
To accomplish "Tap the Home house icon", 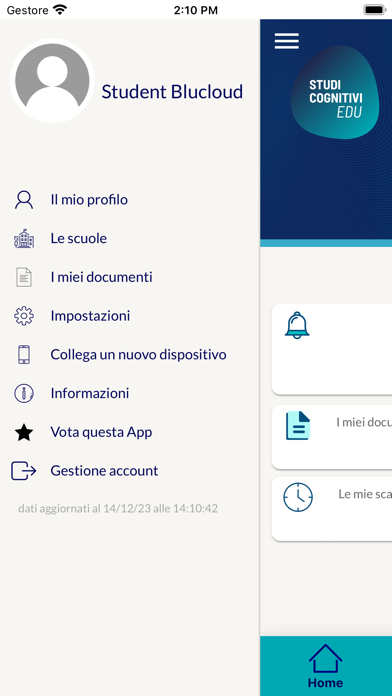I will click(325, 659).
